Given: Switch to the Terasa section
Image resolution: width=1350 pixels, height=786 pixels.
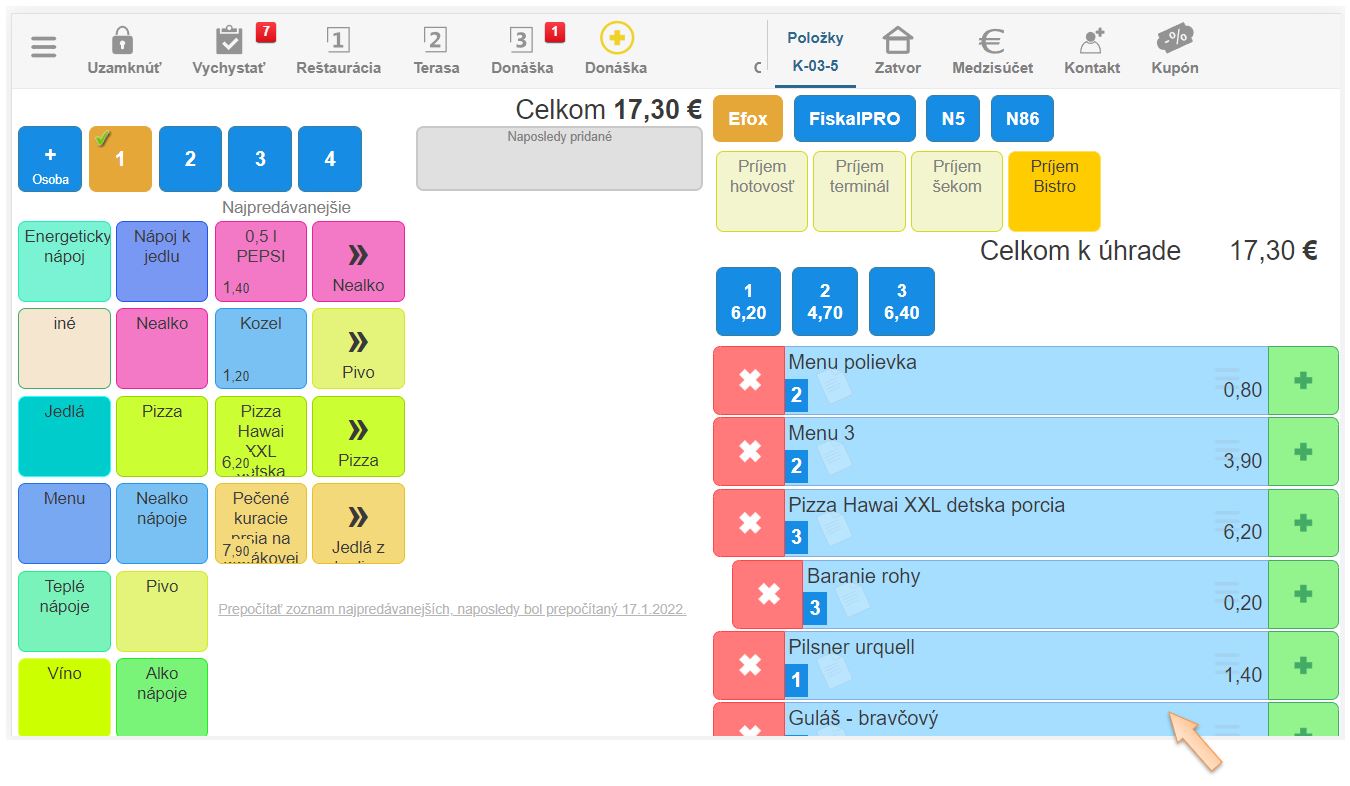Looking at the screenshot, I should 436,51.
